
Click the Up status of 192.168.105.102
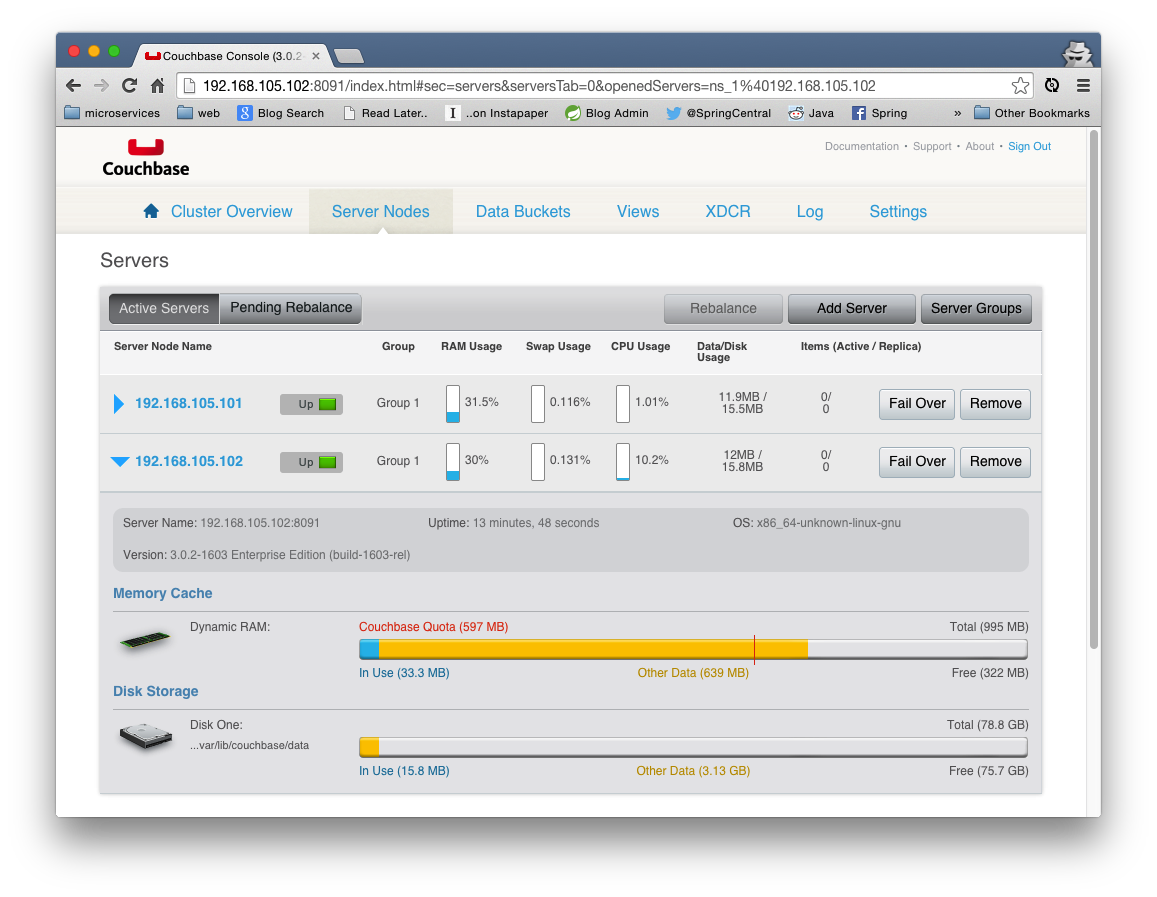311,462
